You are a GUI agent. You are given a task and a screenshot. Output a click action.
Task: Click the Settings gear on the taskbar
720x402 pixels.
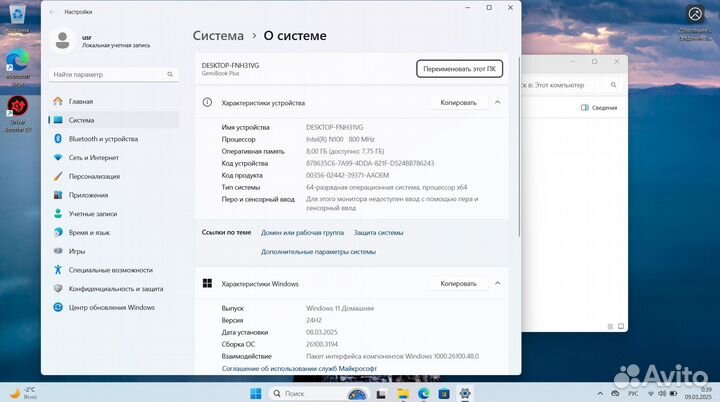coord(465,394)
